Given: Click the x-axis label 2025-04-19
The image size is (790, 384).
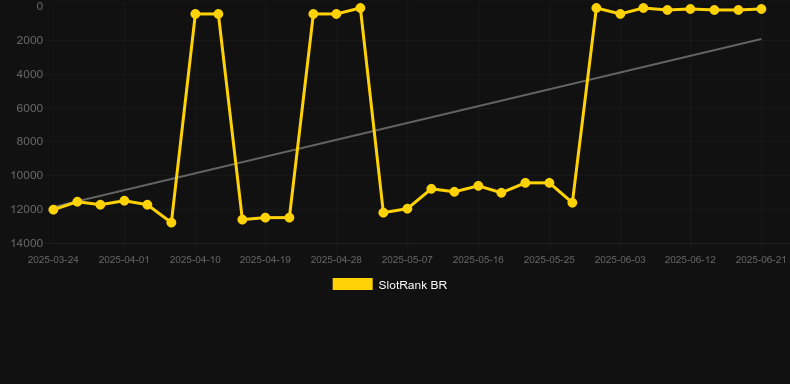Looking at the screenshot, I should tap(266, 260).
